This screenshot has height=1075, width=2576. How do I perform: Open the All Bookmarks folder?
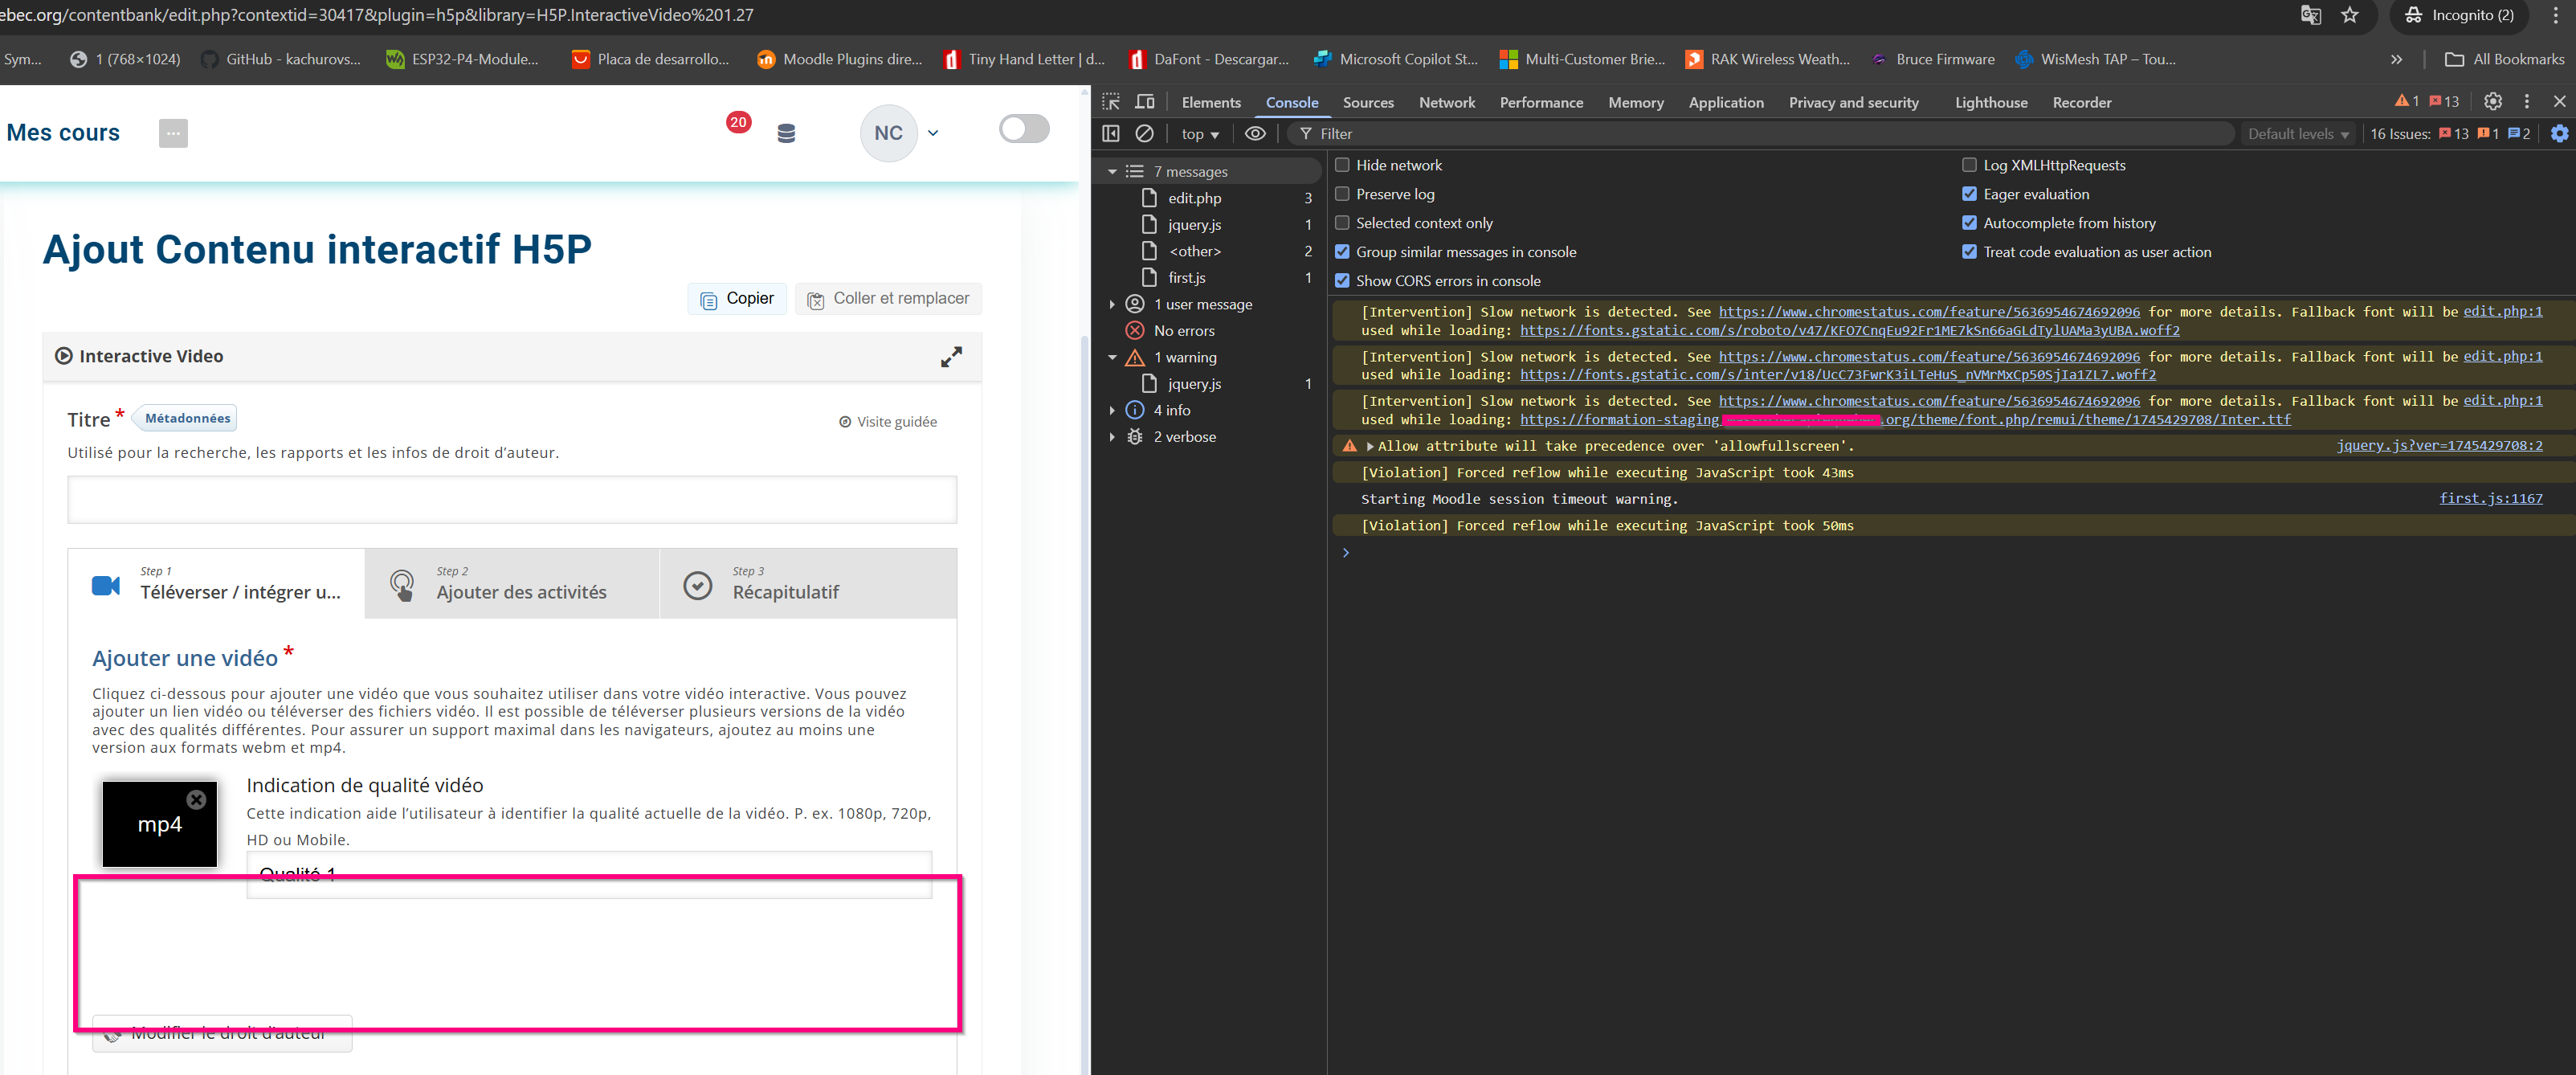click(2505, 59)
